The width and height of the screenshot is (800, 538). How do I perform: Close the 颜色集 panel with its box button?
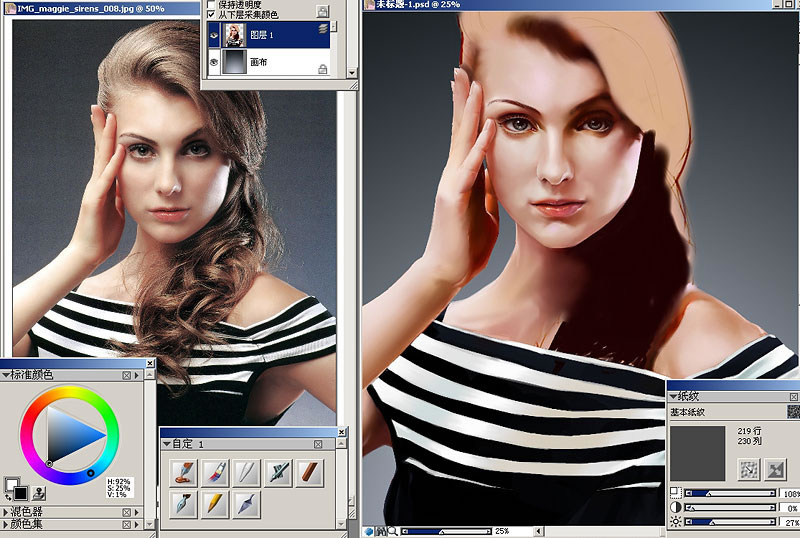click(x=127, y=524)
